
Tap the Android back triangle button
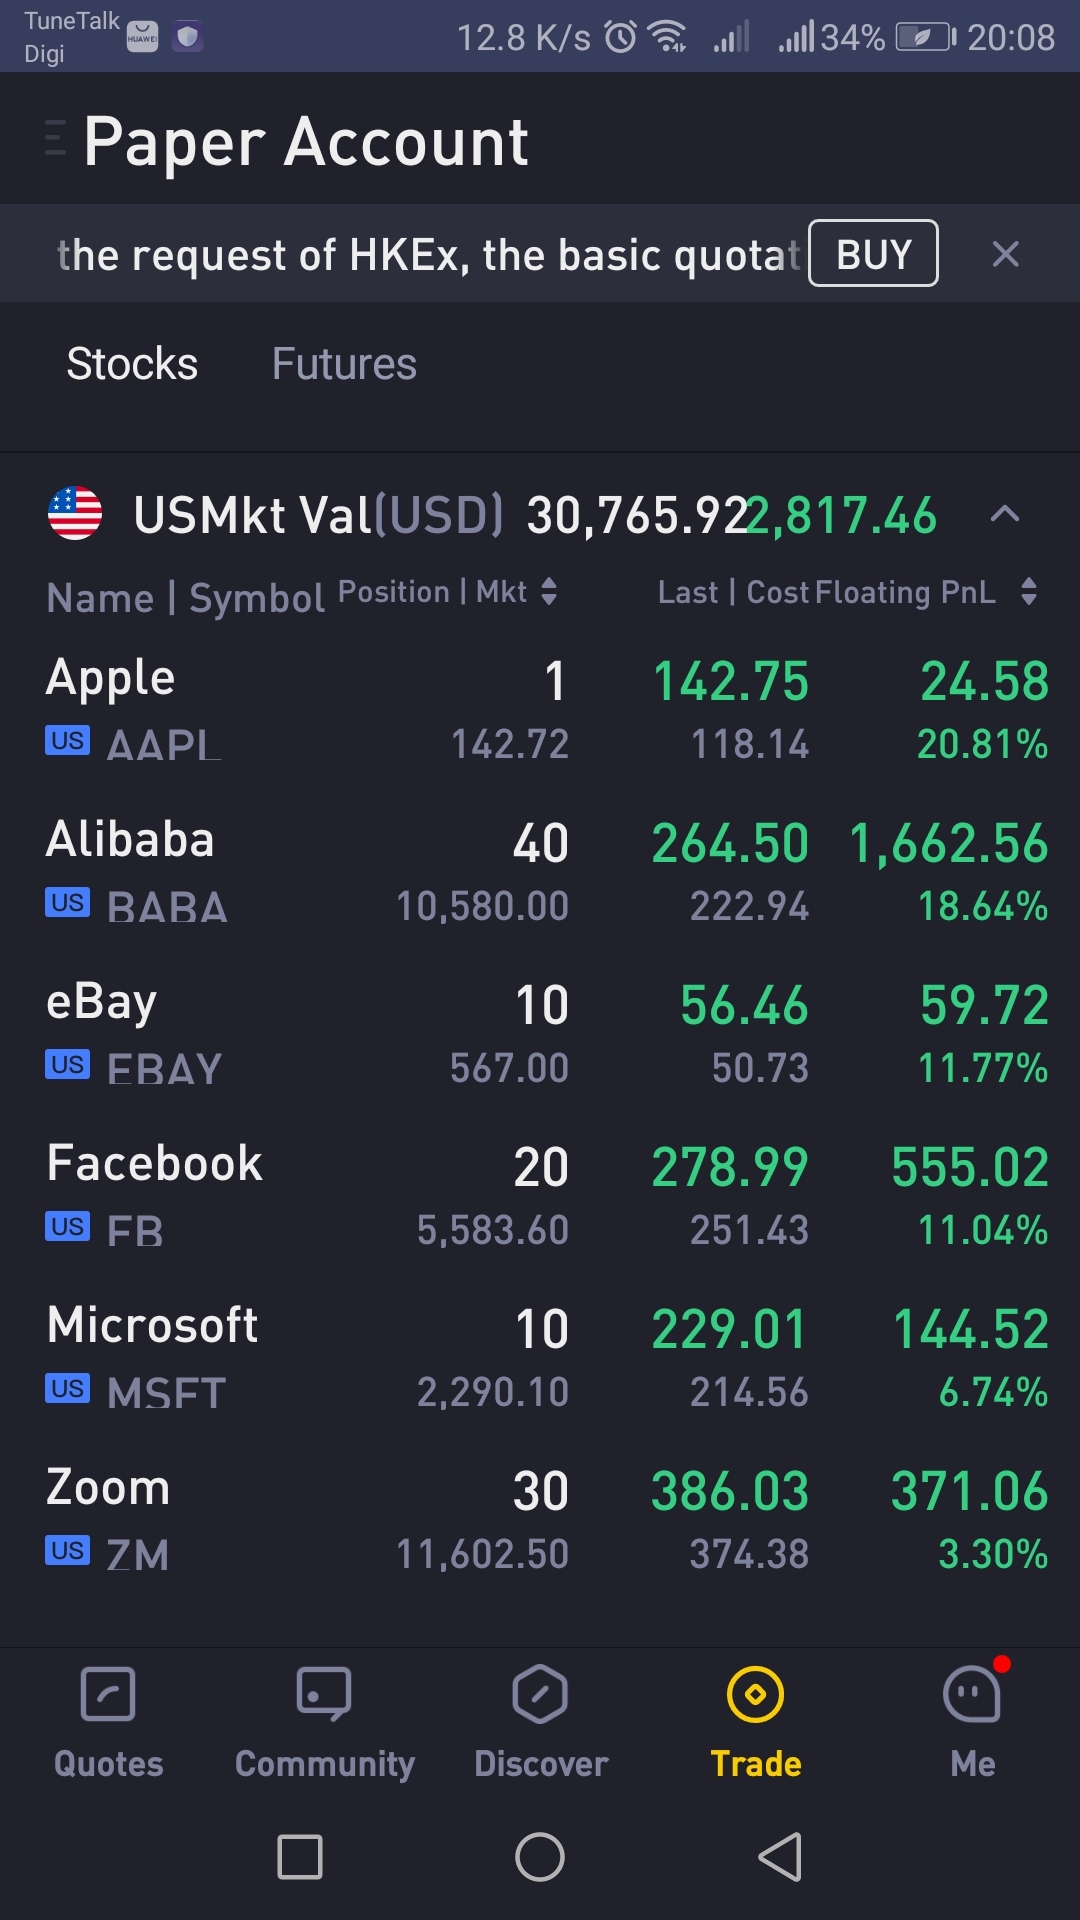(781, 1857)
